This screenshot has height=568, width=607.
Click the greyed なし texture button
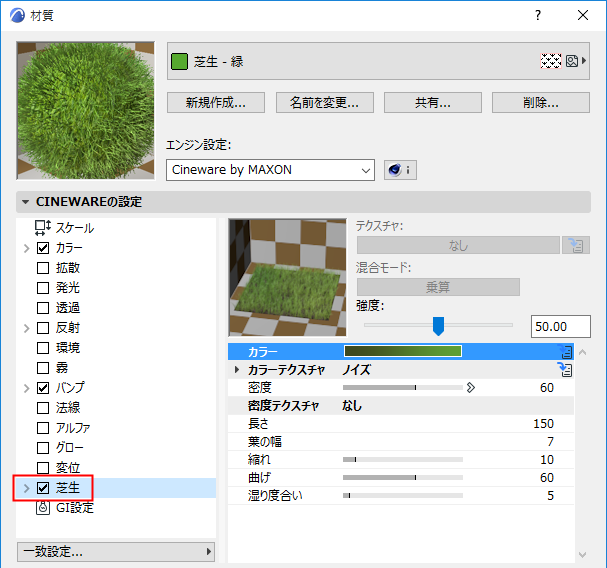[x=458, y=245]
